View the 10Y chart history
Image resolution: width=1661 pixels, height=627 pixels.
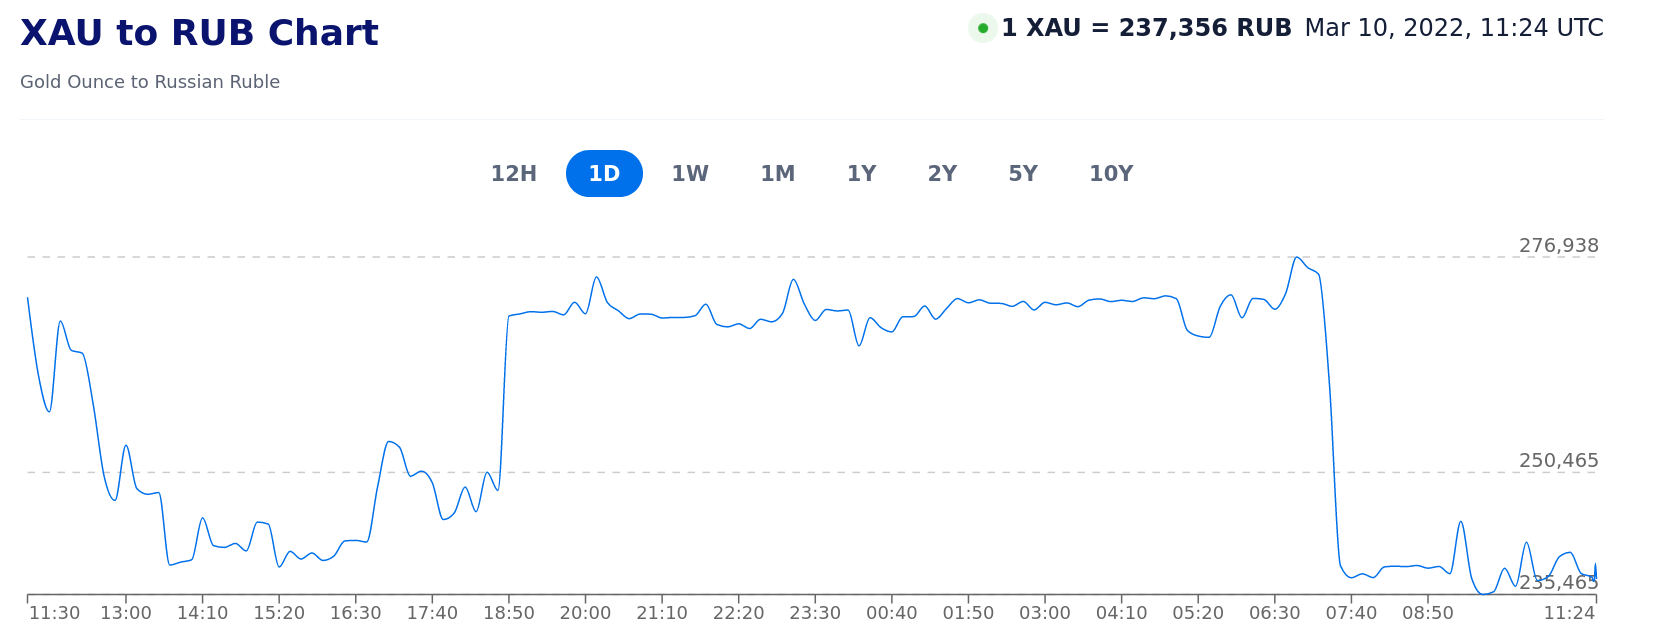(x=1110, y=174)
